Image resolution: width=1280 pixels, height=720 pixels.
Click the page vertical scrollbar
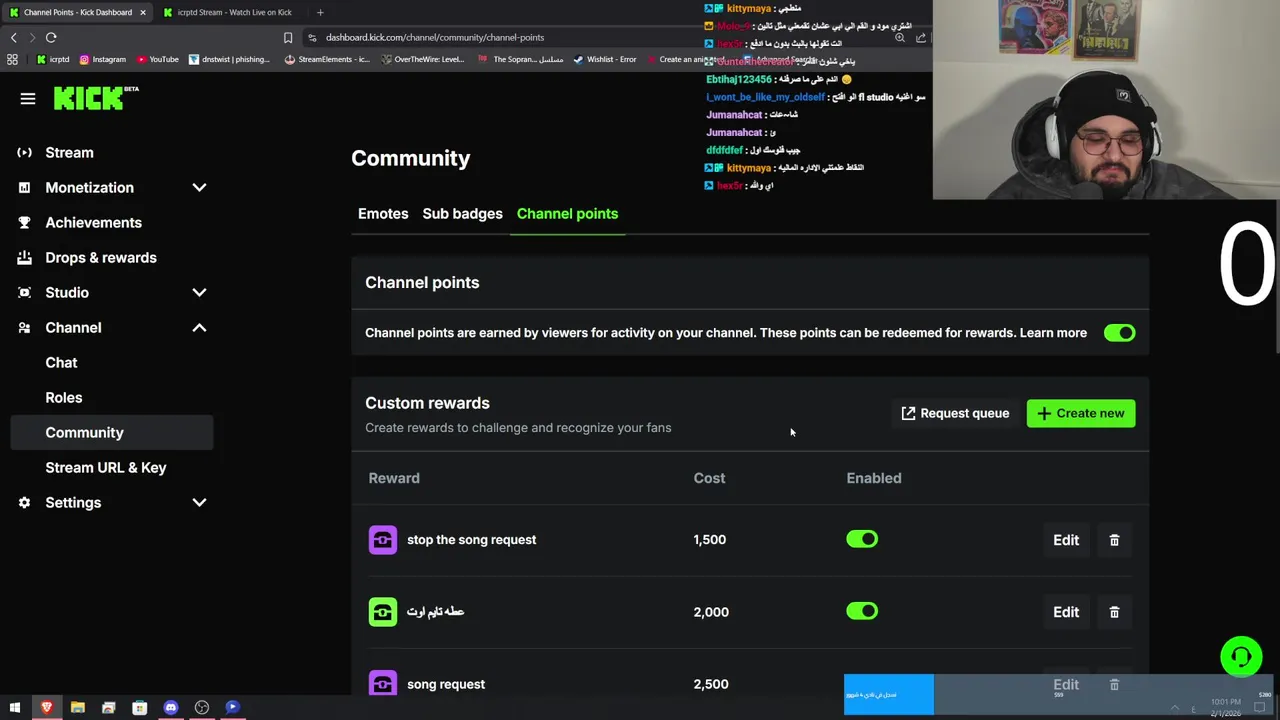pos(1276,276)
